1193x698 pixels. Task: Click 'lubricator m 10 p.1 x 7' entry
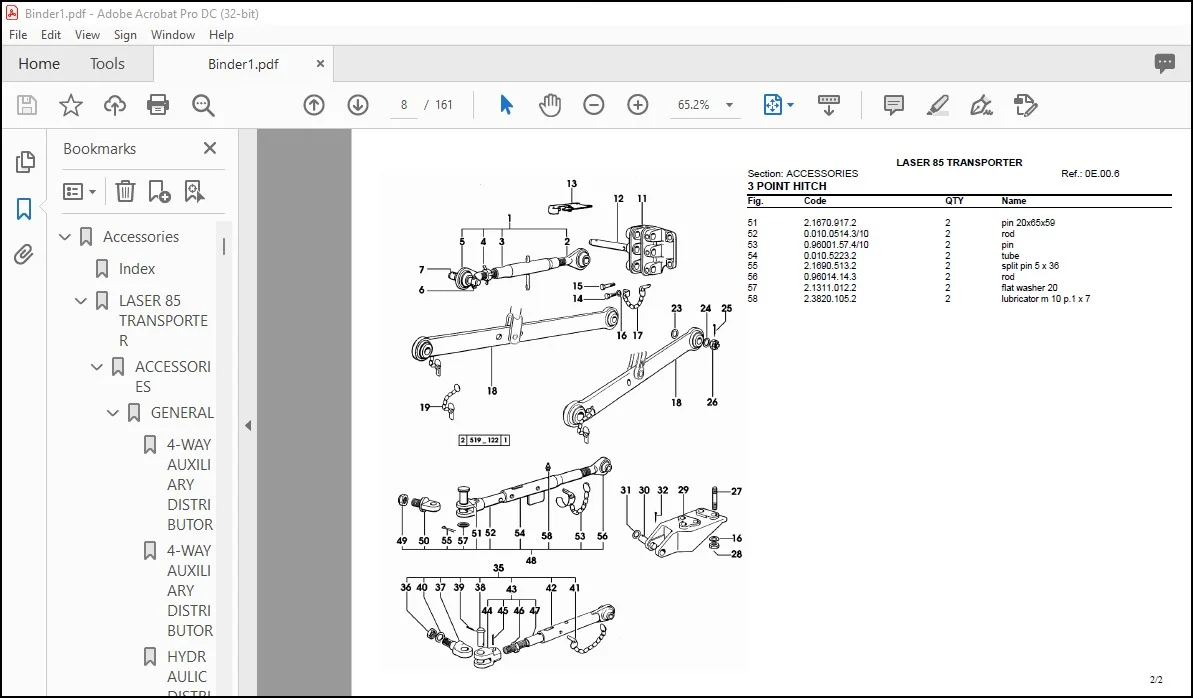(x=1045, y=299)
